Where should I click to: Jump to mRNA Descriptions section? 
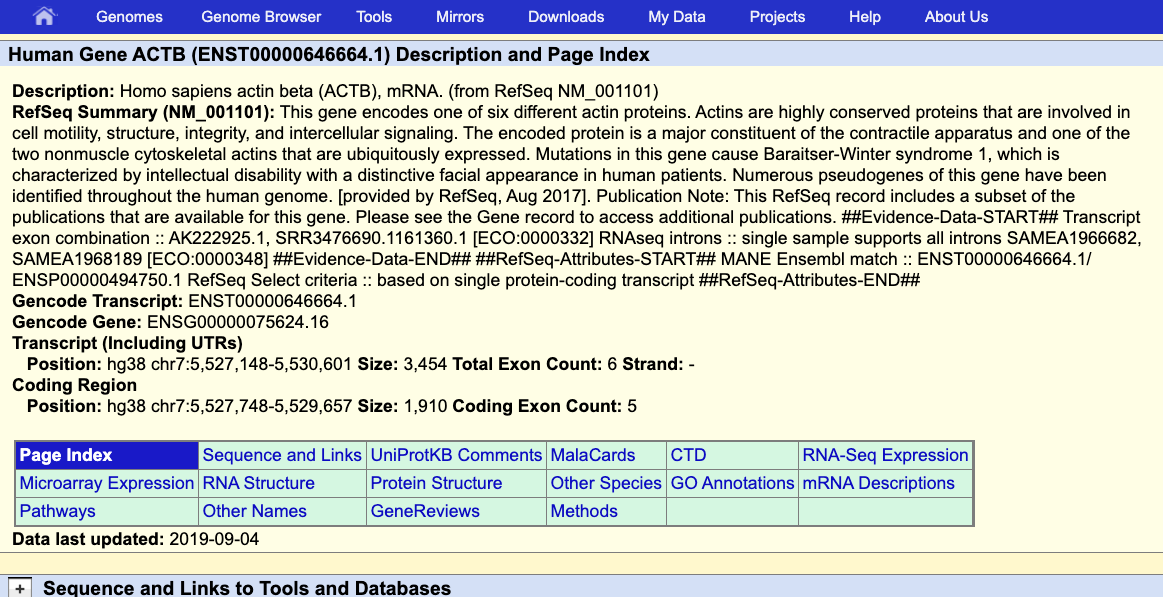(878, 483)
